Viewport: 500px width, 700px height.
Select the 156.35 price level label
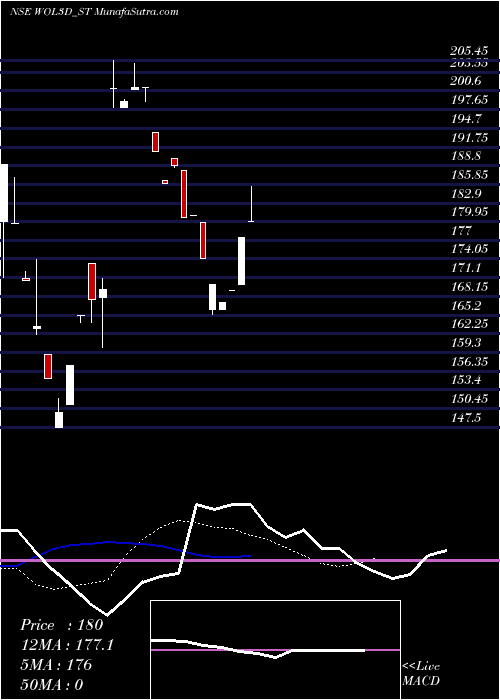point(470,361)
